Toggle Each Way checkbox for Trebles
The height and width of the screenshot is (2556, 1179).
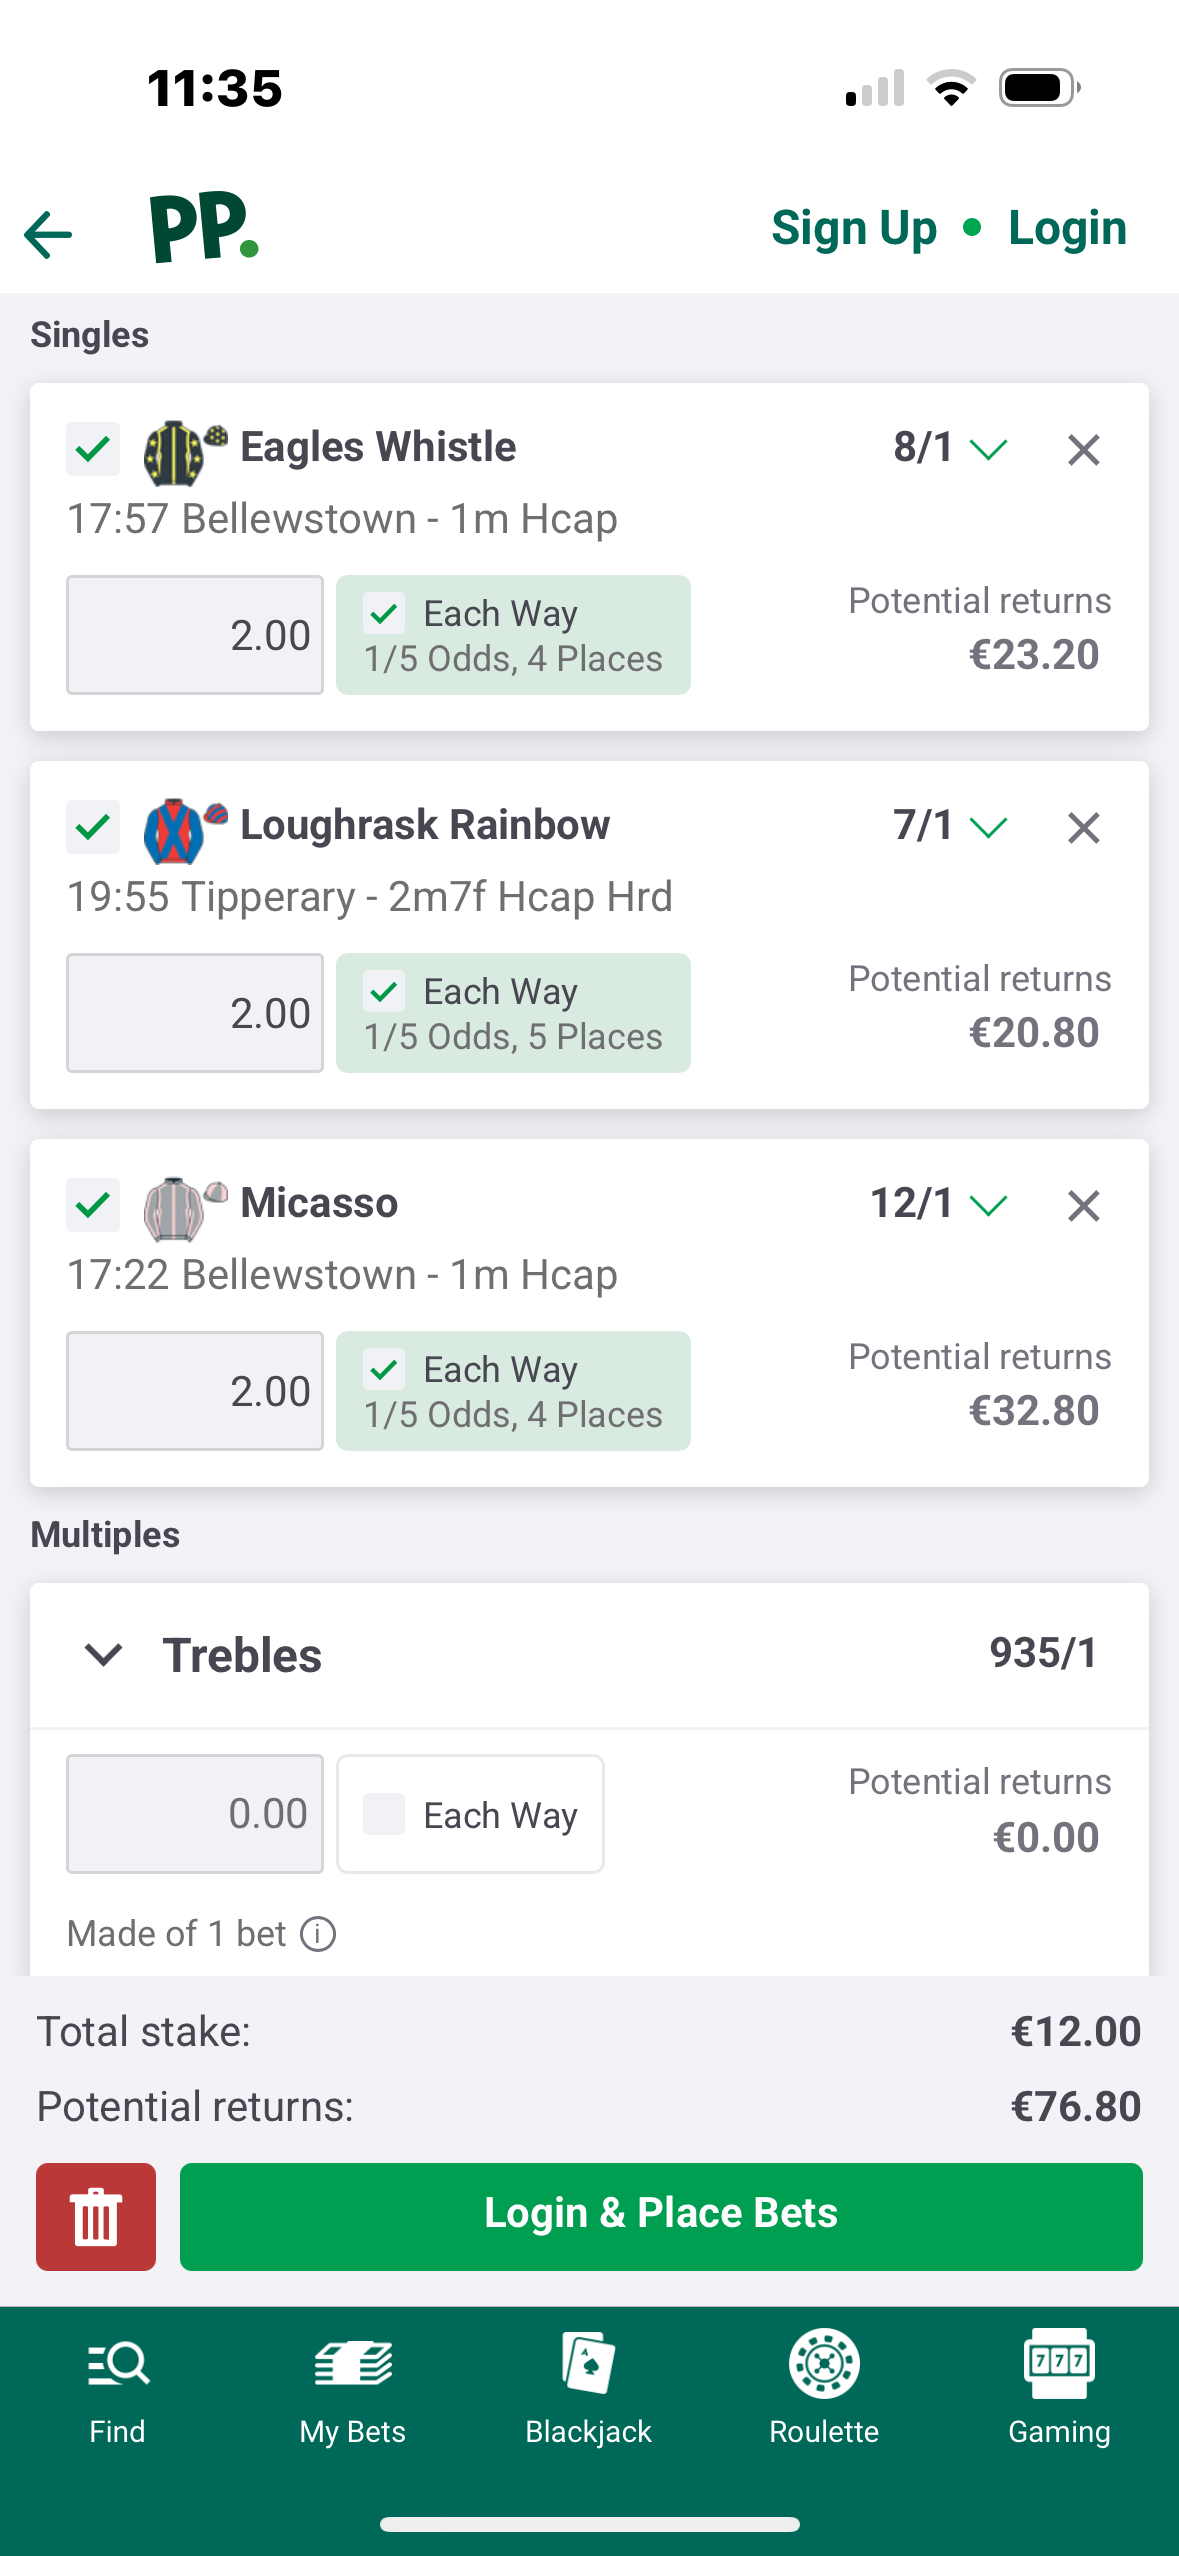tap(384, 1814)
